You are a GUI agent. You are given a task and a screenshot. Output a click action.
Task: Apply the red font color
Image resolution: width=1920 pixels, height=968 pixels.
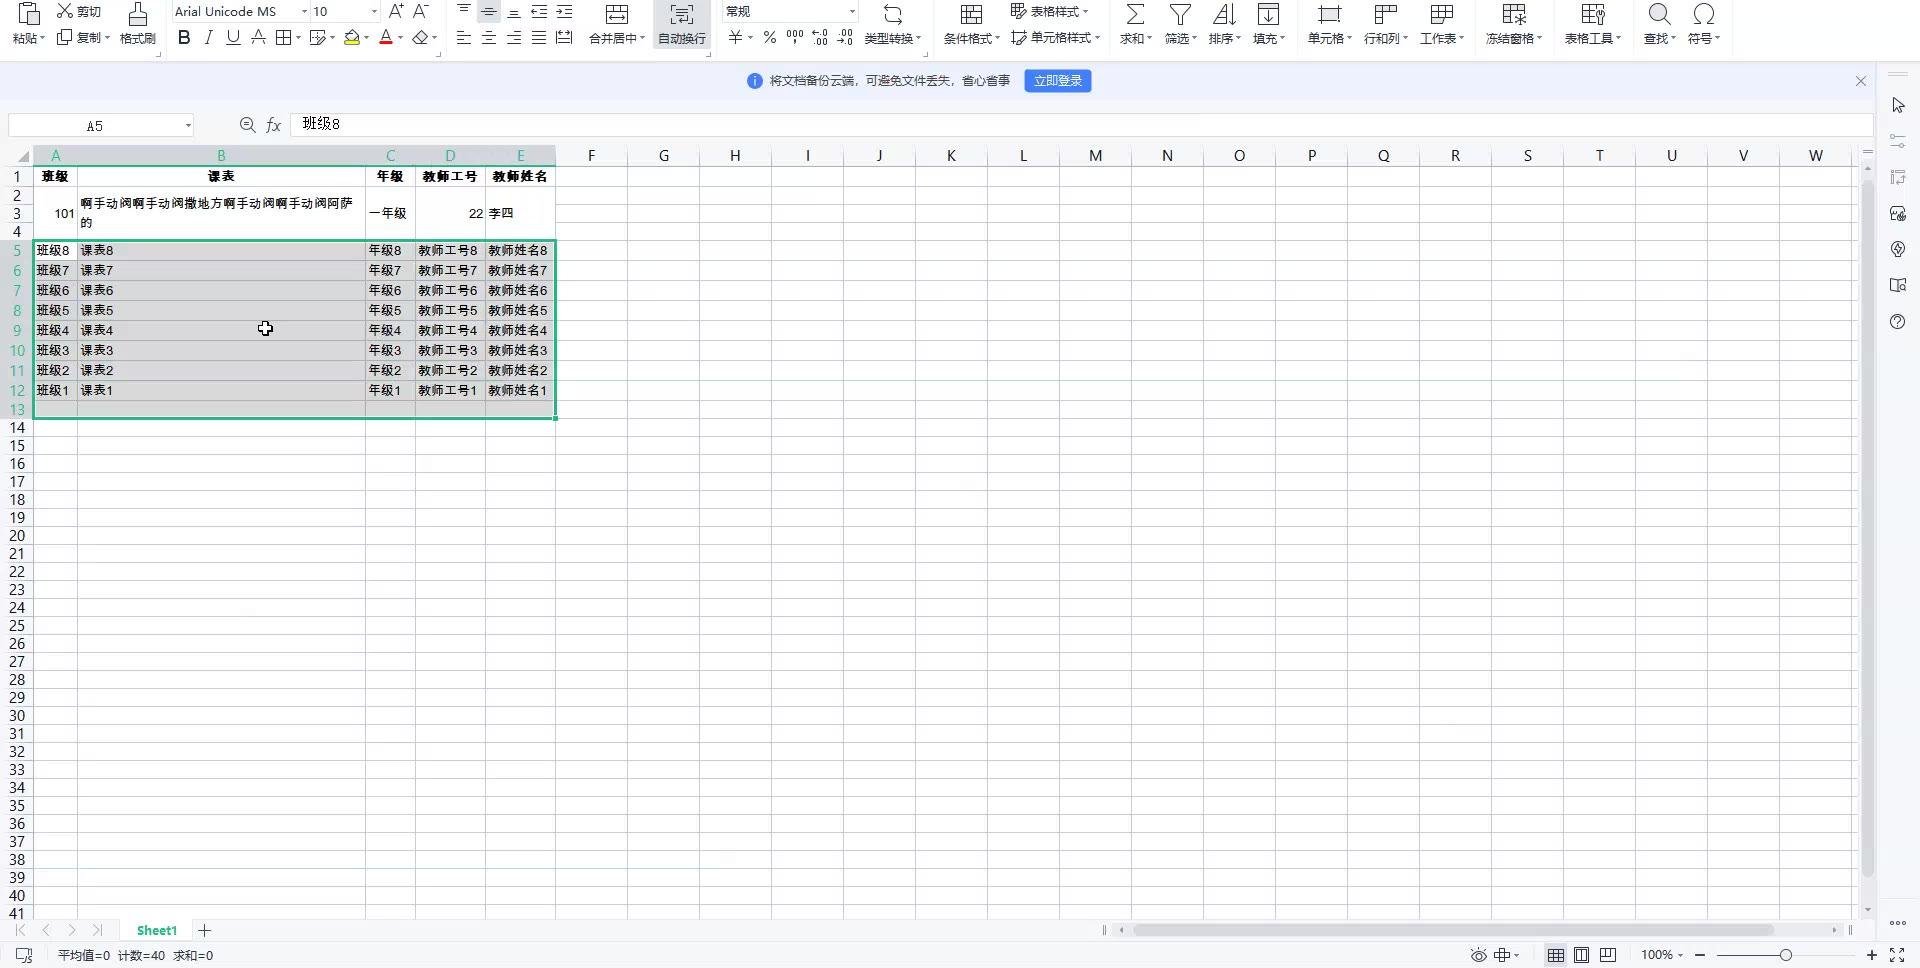tap(386, 38)
